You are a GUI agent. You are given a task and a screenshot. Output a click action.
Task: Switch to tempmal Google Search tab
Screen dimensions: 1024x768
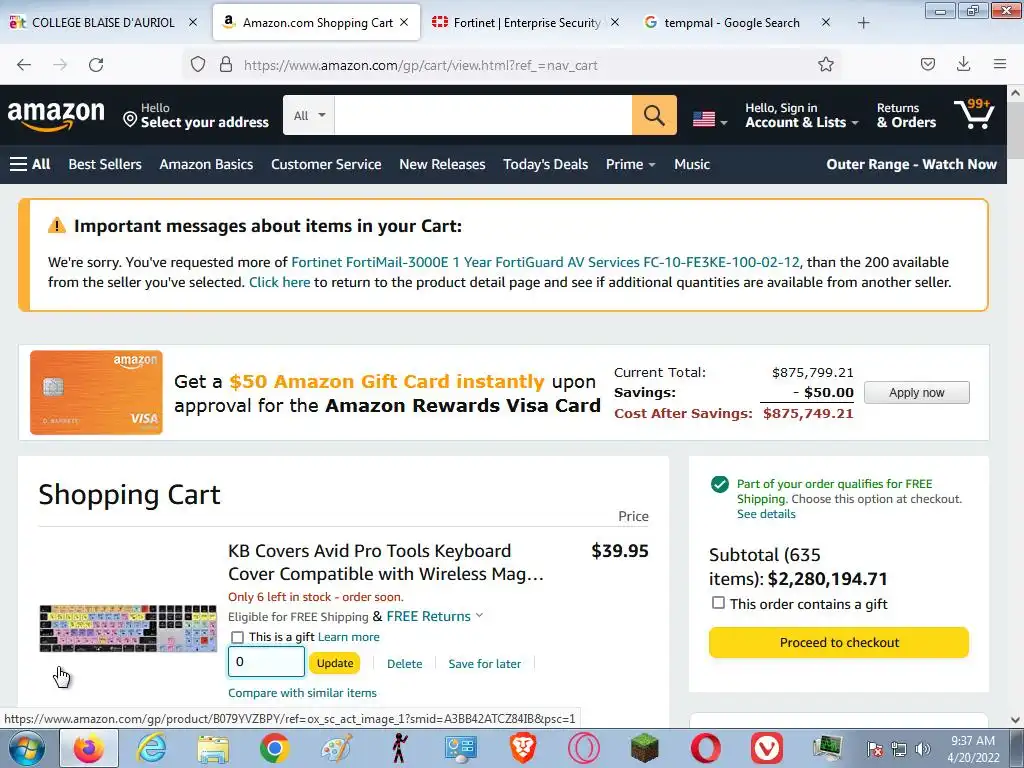pyautogui.click(x=731, y=22)
